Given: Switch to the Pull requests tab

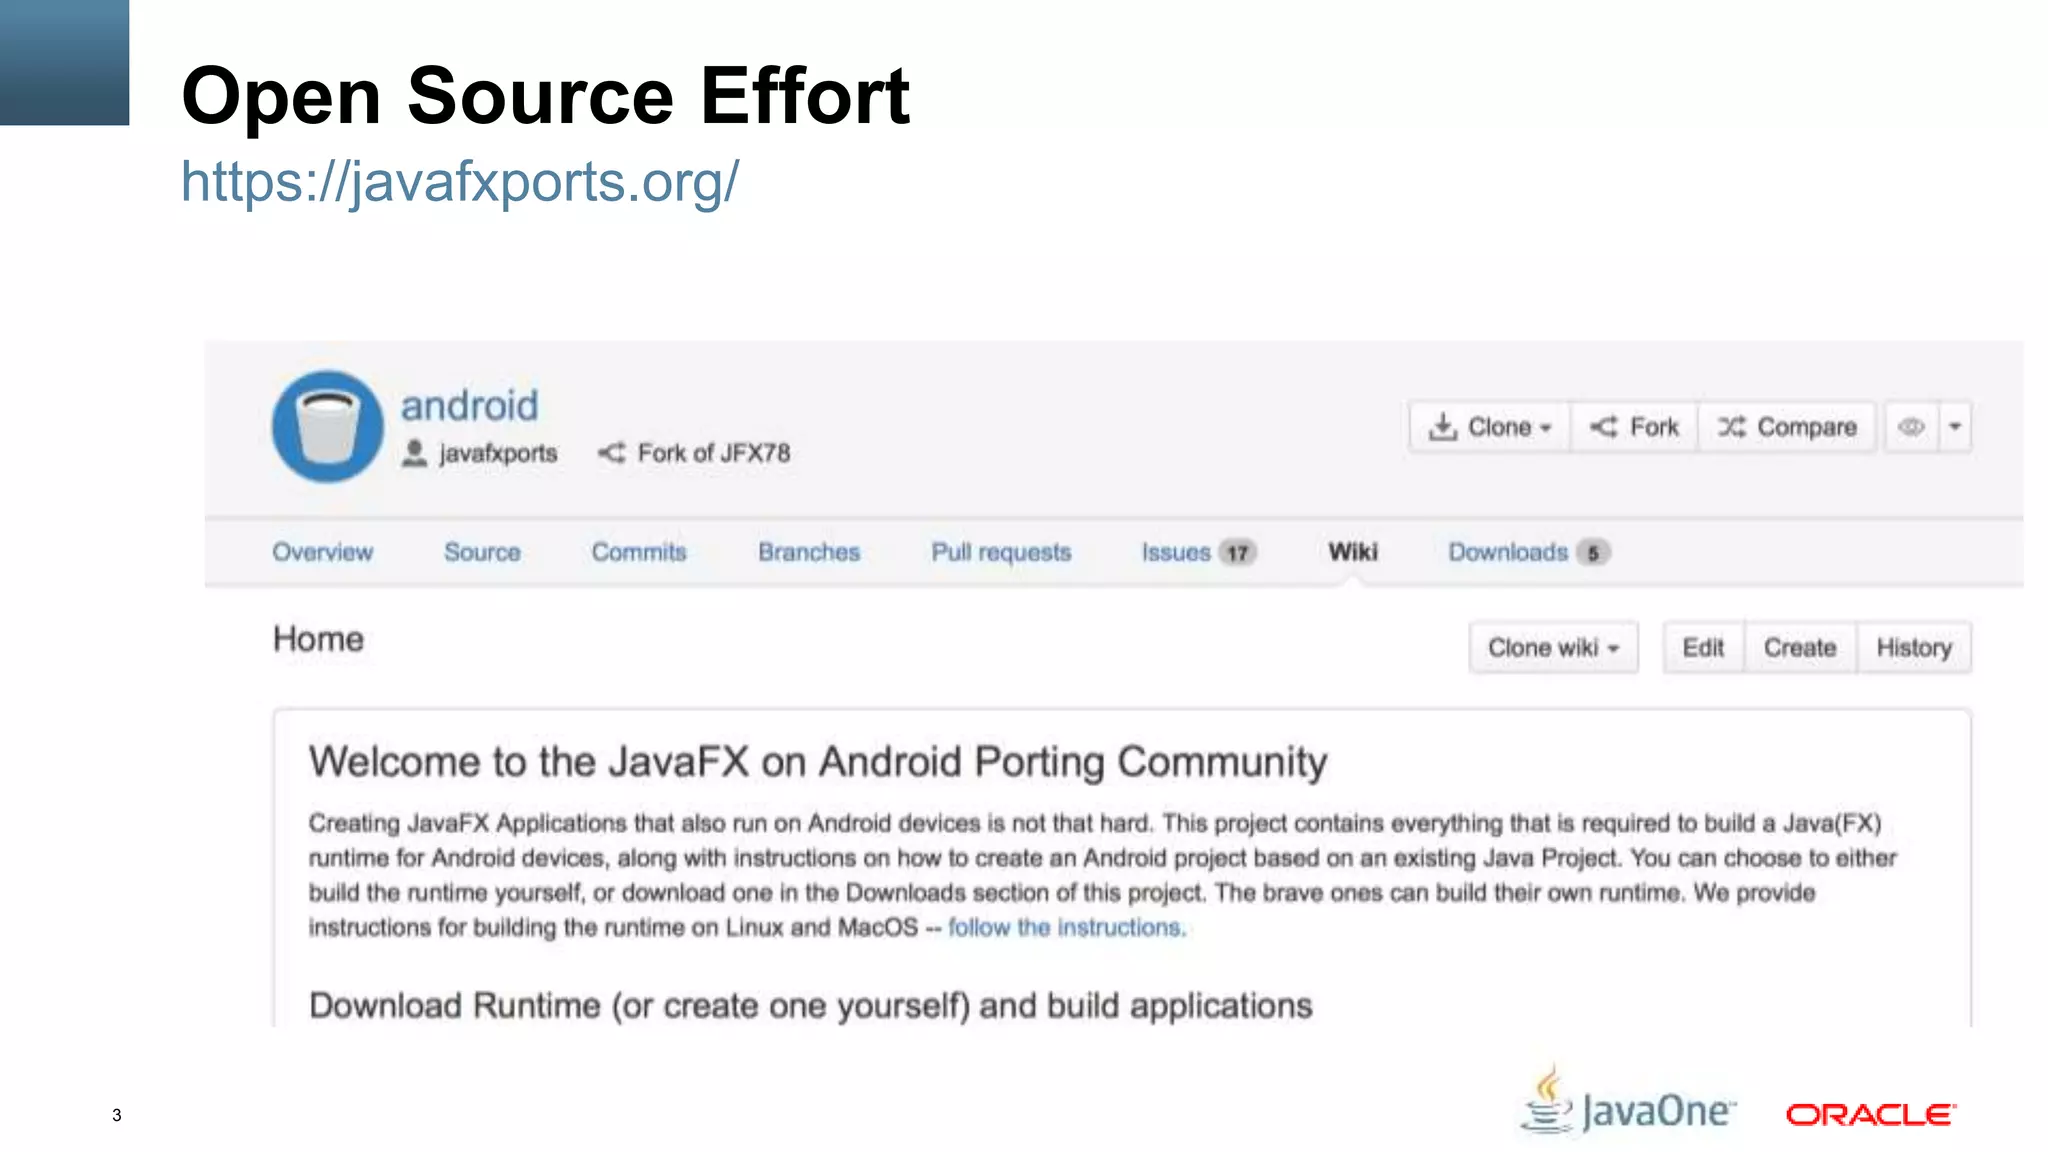Looking at the screenshot, I should coord(1001,552).
